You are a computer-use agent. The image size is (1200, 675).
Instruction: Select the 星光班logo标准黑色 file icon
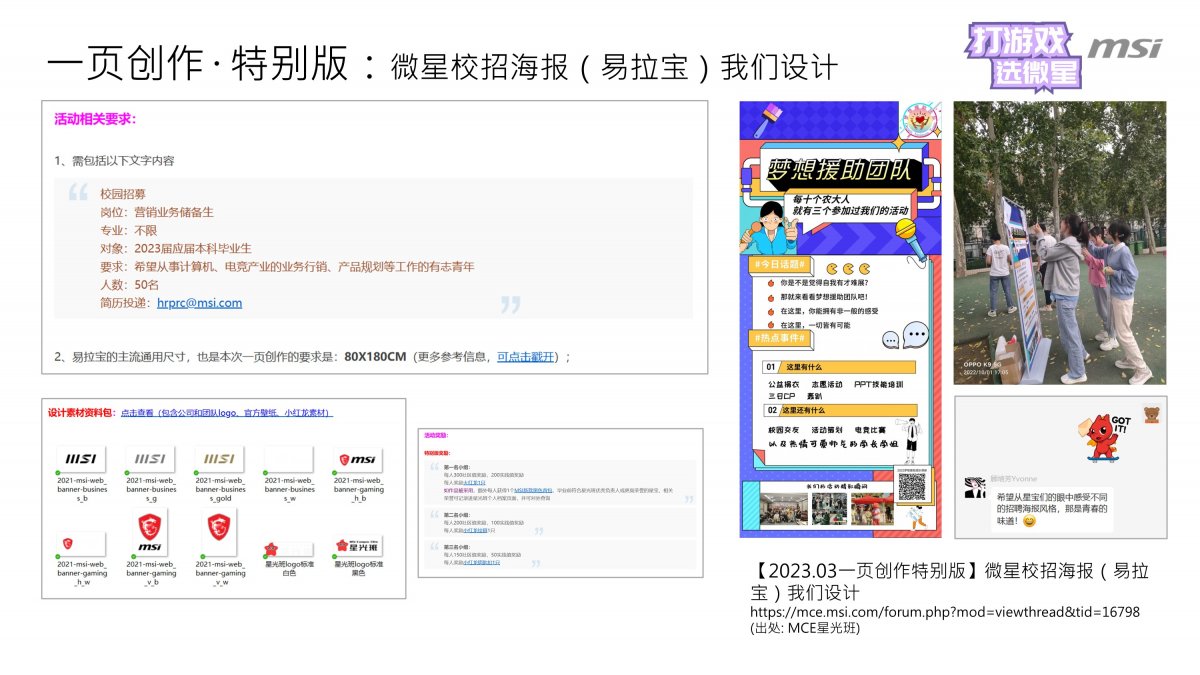tap(357, 546)
